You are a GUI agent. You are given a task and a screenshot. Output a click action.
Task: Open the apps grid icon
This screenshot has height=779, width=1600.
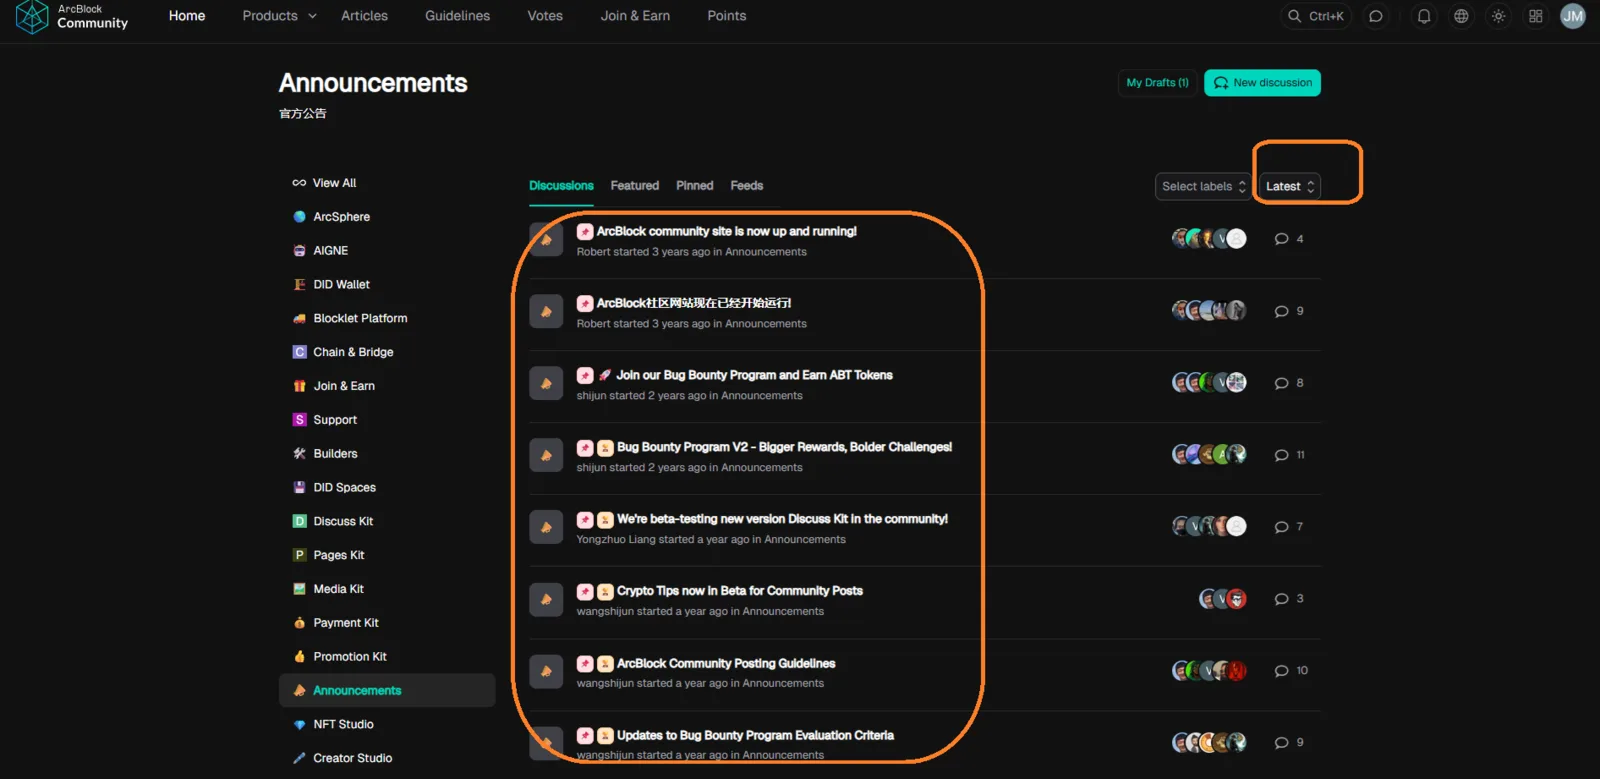(1536, 16)
